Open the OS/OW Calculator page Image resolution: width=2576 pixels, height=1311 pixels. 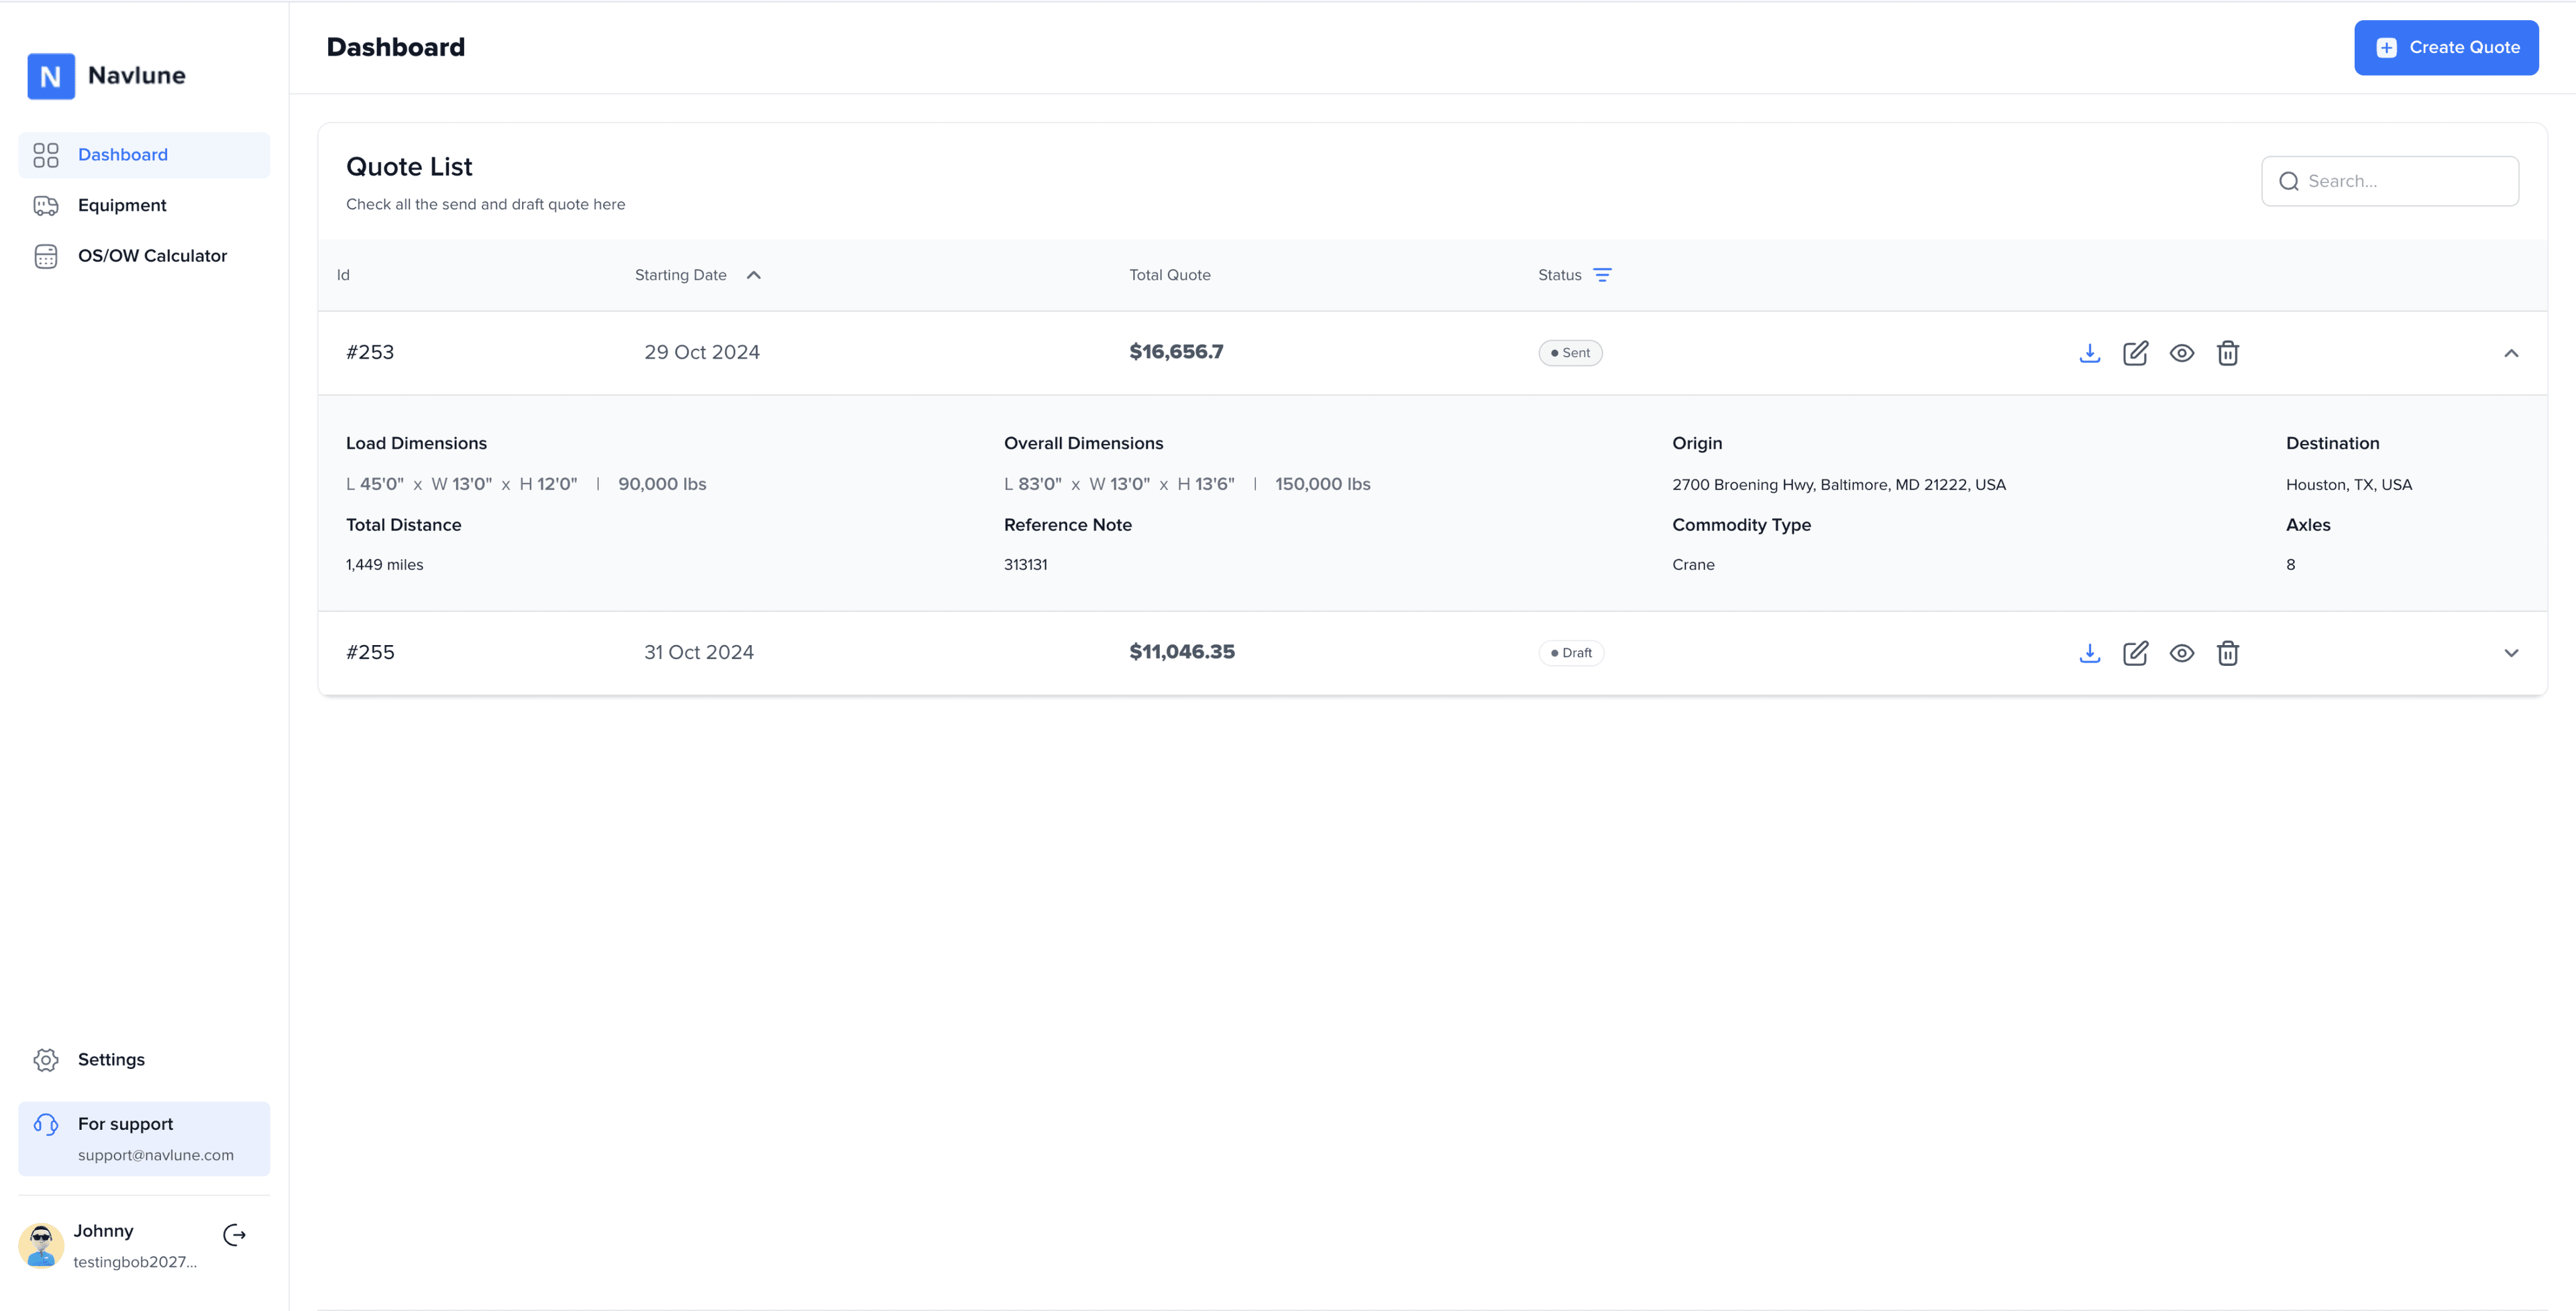[144, 256]
